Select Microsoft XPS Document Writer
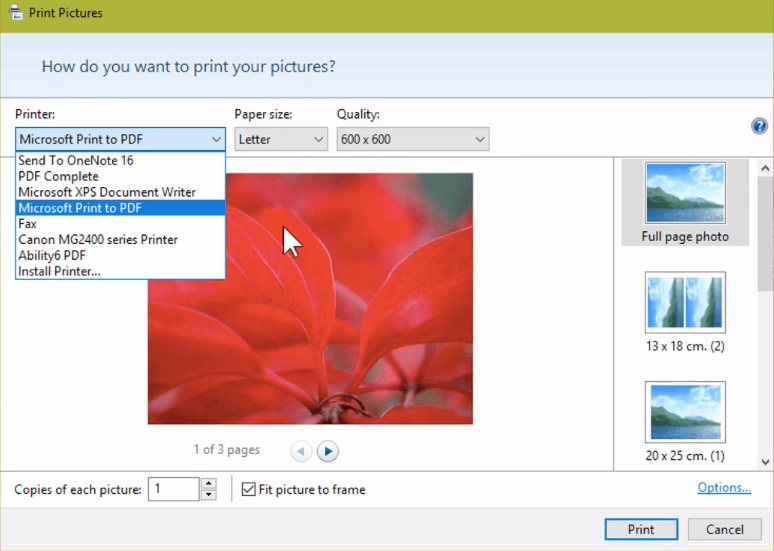 (107, 192)
